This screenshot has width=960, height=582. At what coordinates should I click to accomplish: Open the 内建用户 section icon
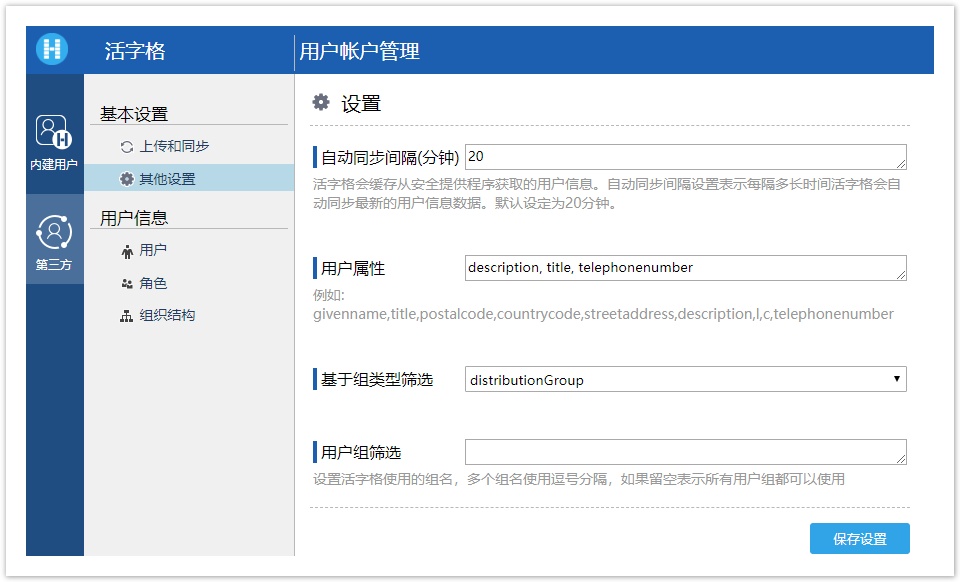point(54,132)
